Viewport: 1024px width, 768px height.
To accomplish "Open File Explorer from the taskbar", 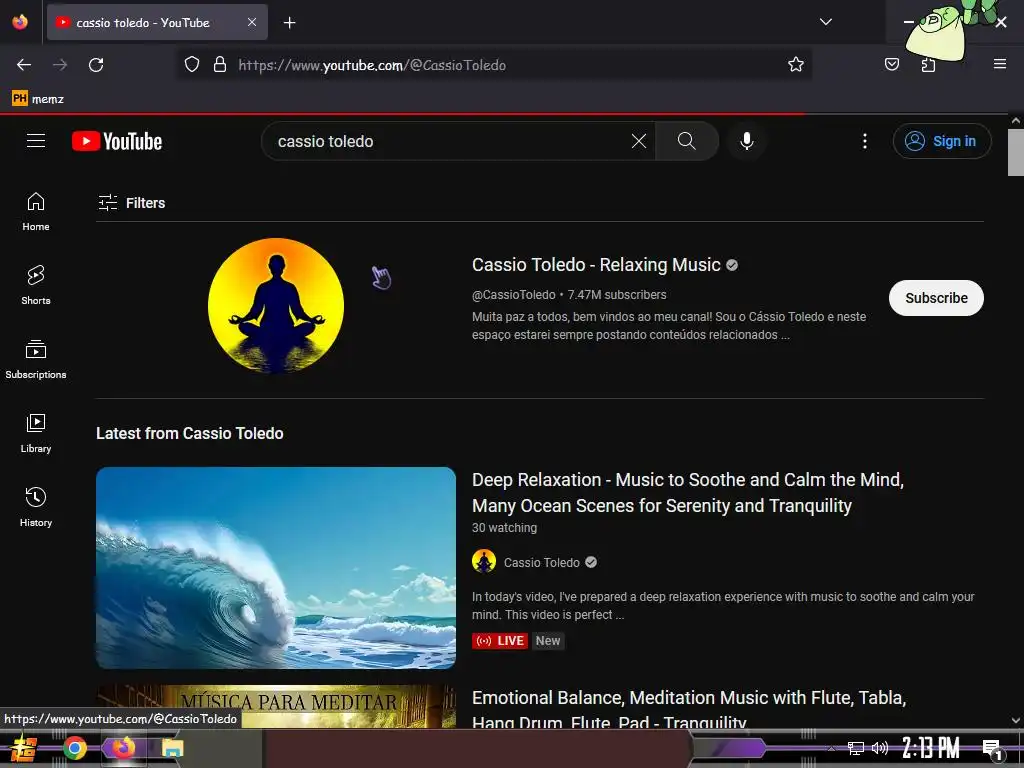I will (172, 748).
